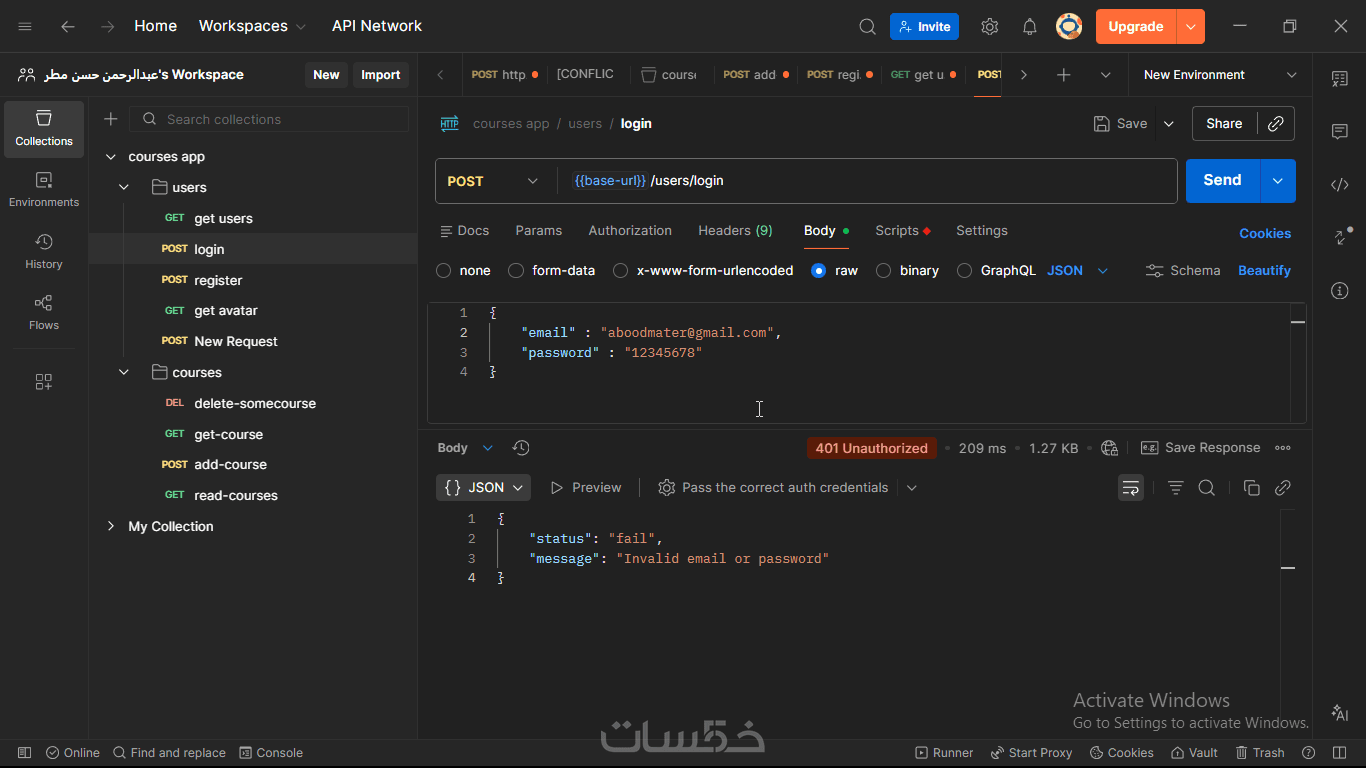This screenshot has height=768, width=1366.
Task: Open the configure workspace sidebar icon
Action: tap(44, 382)
